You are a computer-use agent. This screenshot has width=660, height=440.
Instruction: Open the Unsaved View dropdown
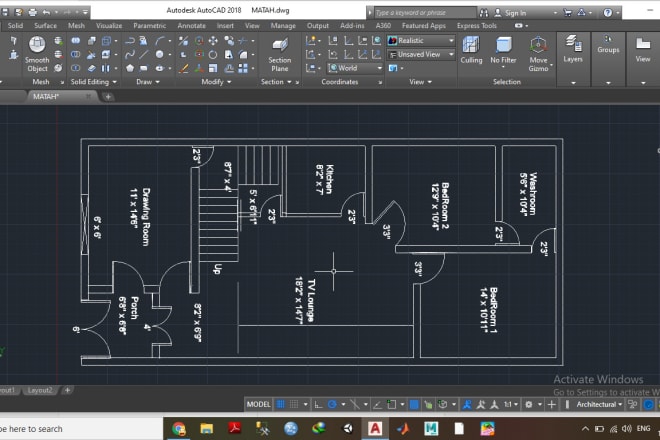click(421, 54)
